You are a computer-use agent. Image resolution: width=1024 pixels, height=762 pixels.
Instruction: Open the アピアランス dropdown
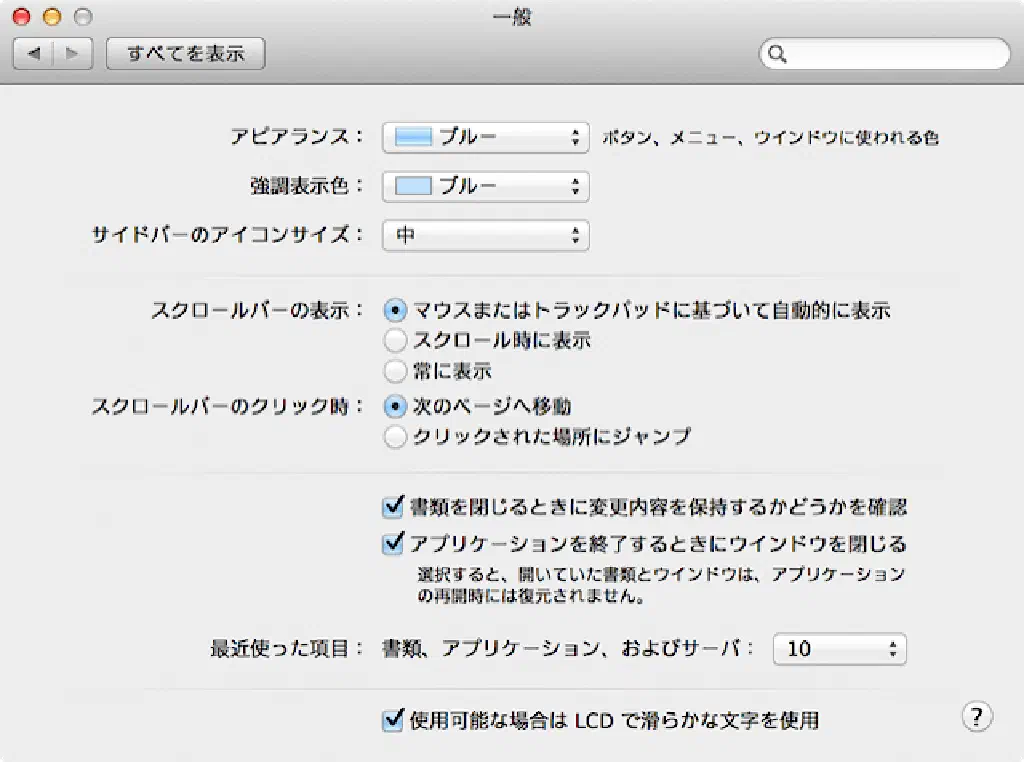[485, 138]
